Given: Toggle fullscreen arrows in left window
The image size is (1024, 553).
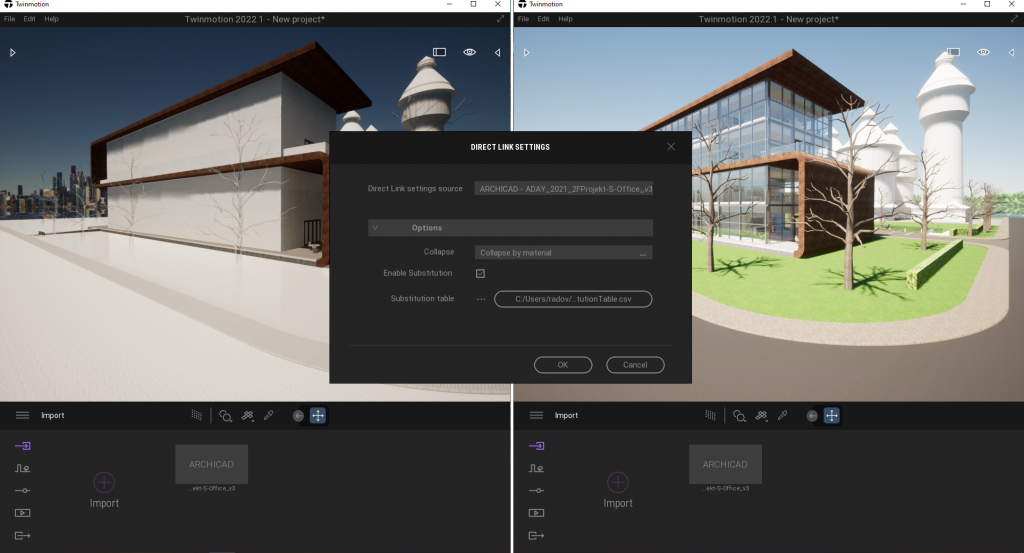Looking at the screenshot, I should (x=500, y=19).
